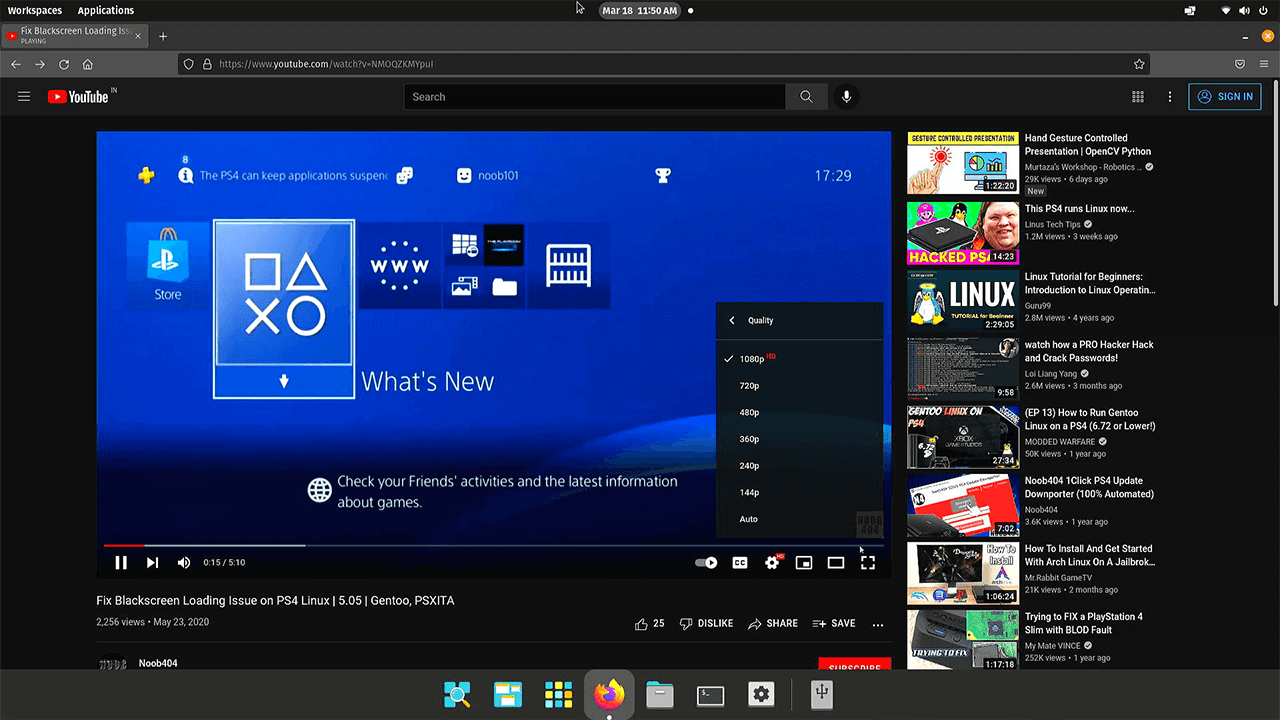Image resolution: width=1280 pixels, height=720 pixels.
Task: Click the SIGN IN button
Action: tap(1225, 97)
